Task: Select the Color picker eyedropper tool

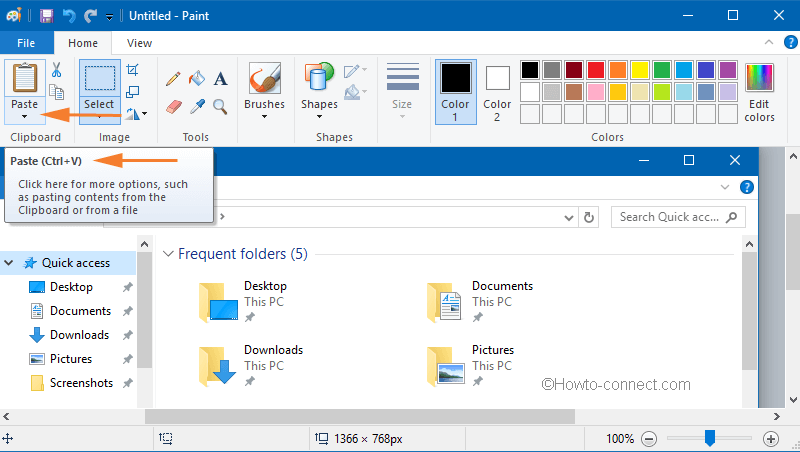Action: point(197,107)
